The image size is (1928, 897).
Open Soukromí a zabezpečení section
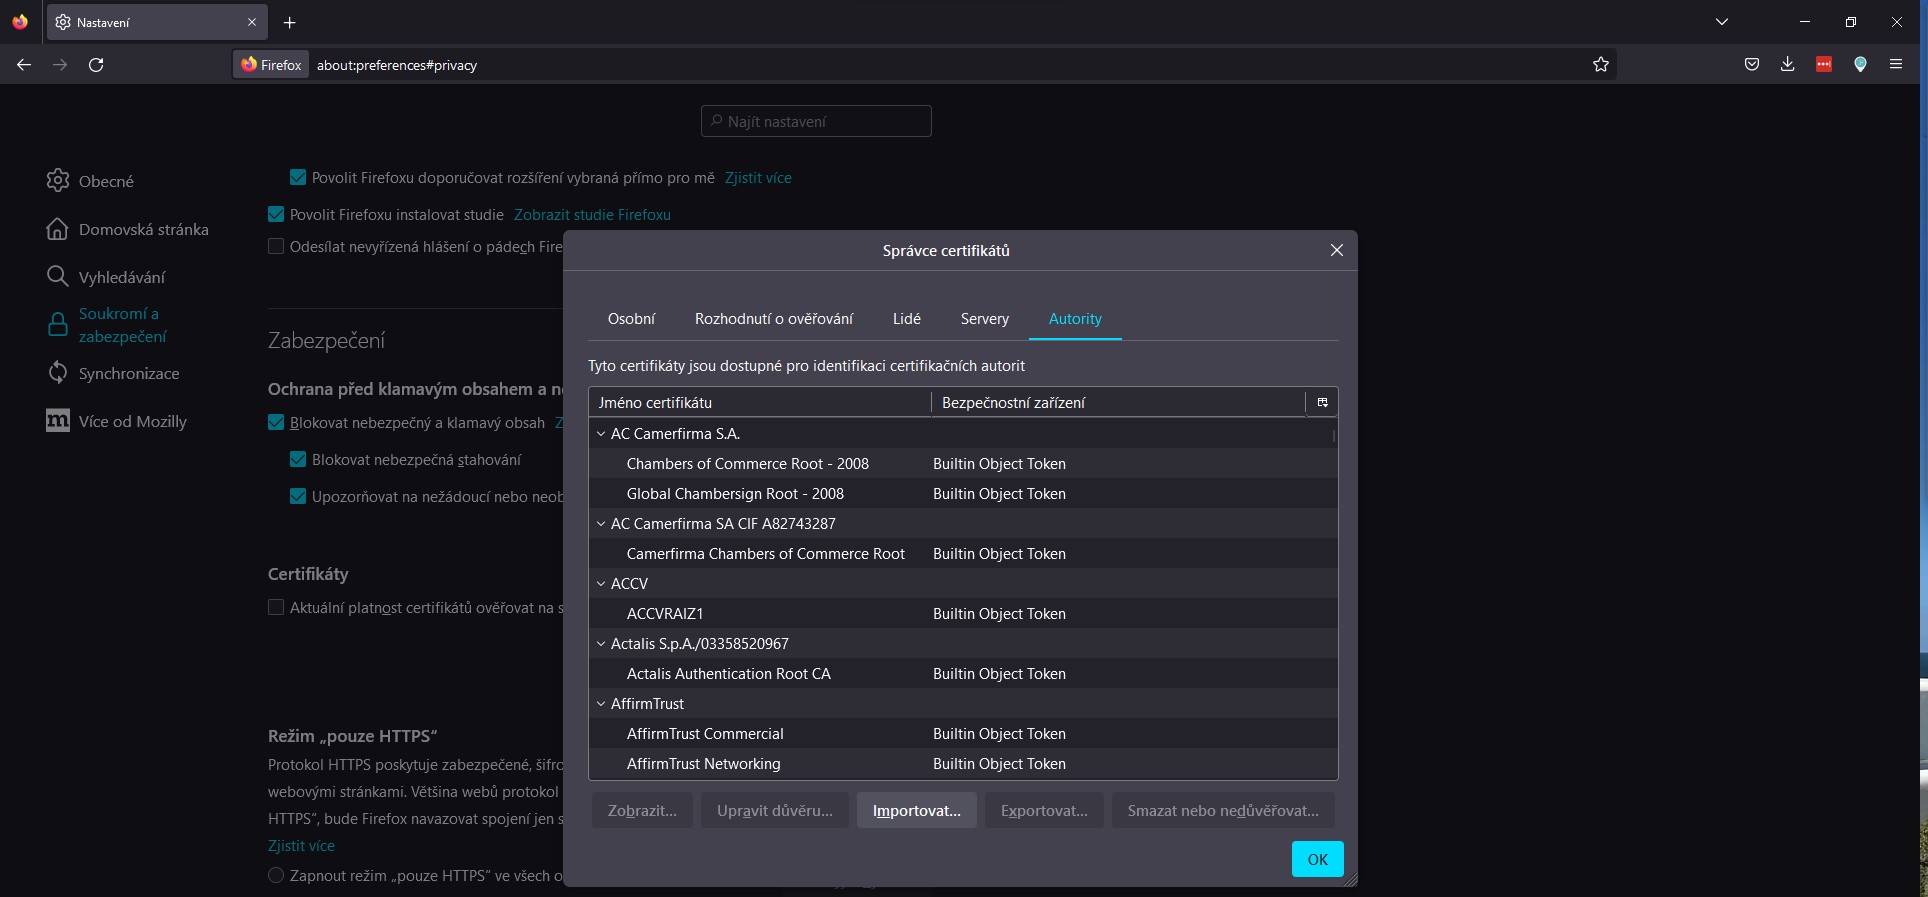107,325
